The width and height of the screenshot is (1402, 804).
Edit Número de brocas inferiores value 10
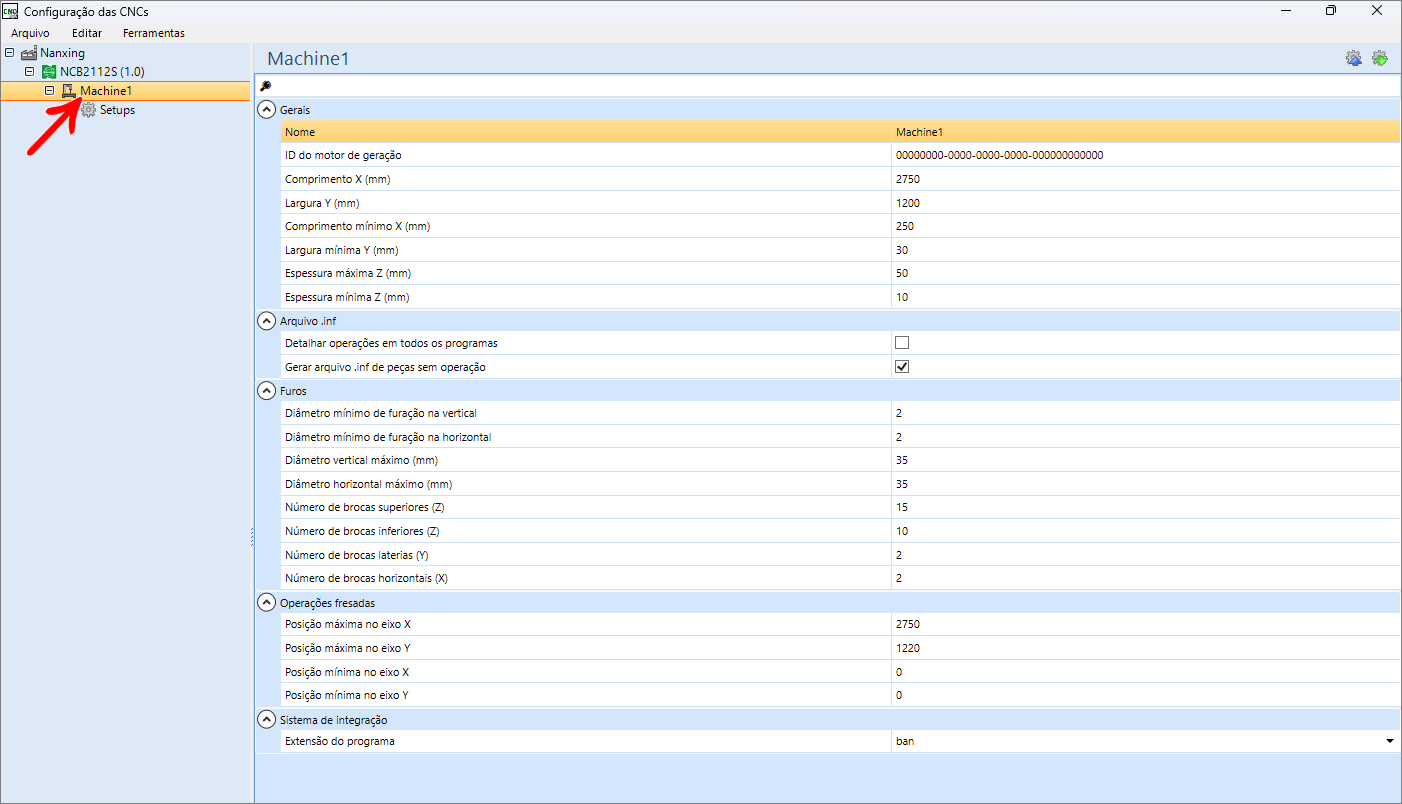click(1145, 531)
